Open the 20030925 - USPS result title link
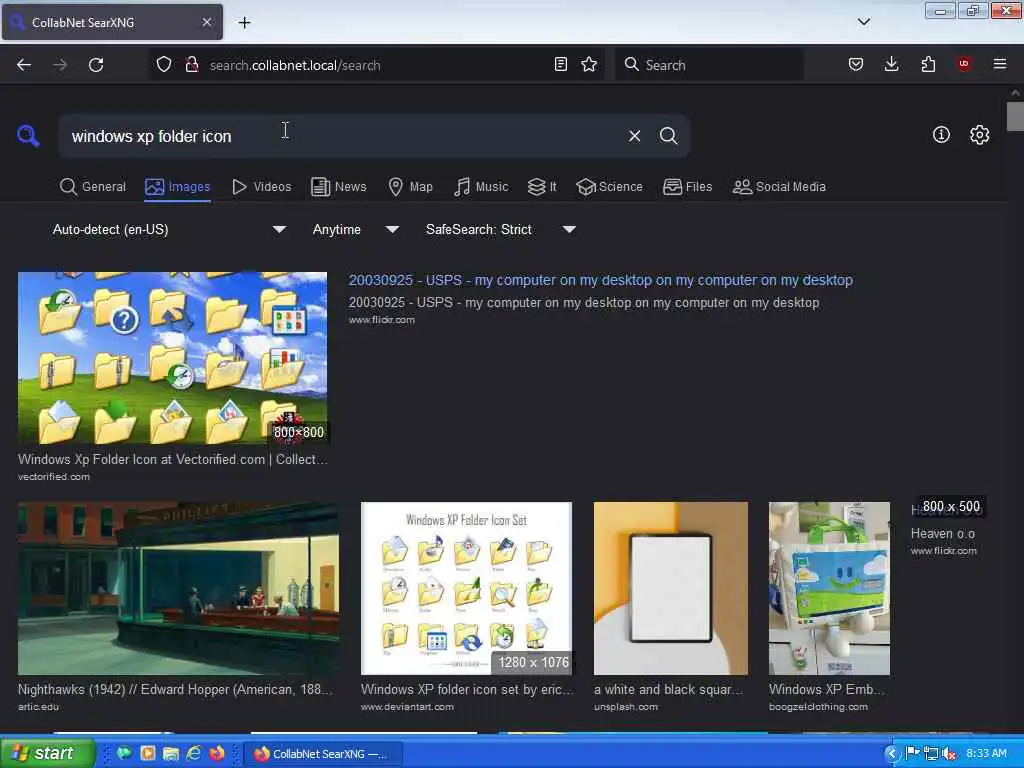 601,280
